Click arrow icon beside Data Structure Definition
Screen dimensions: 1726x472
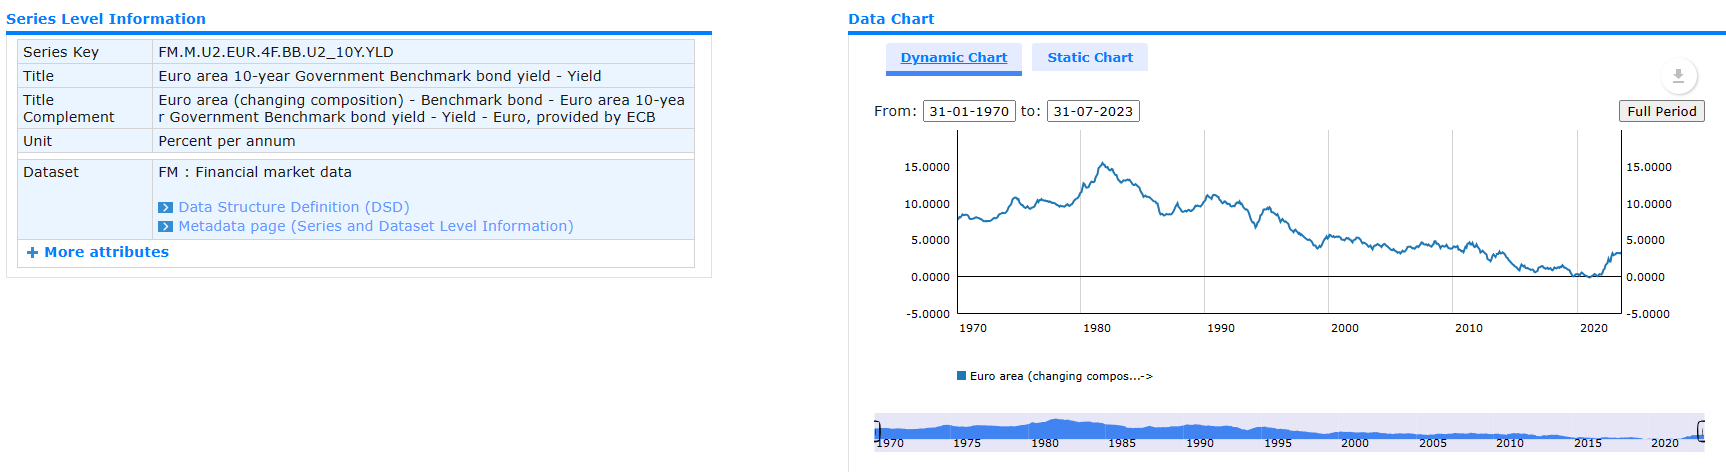coord(165,208)
